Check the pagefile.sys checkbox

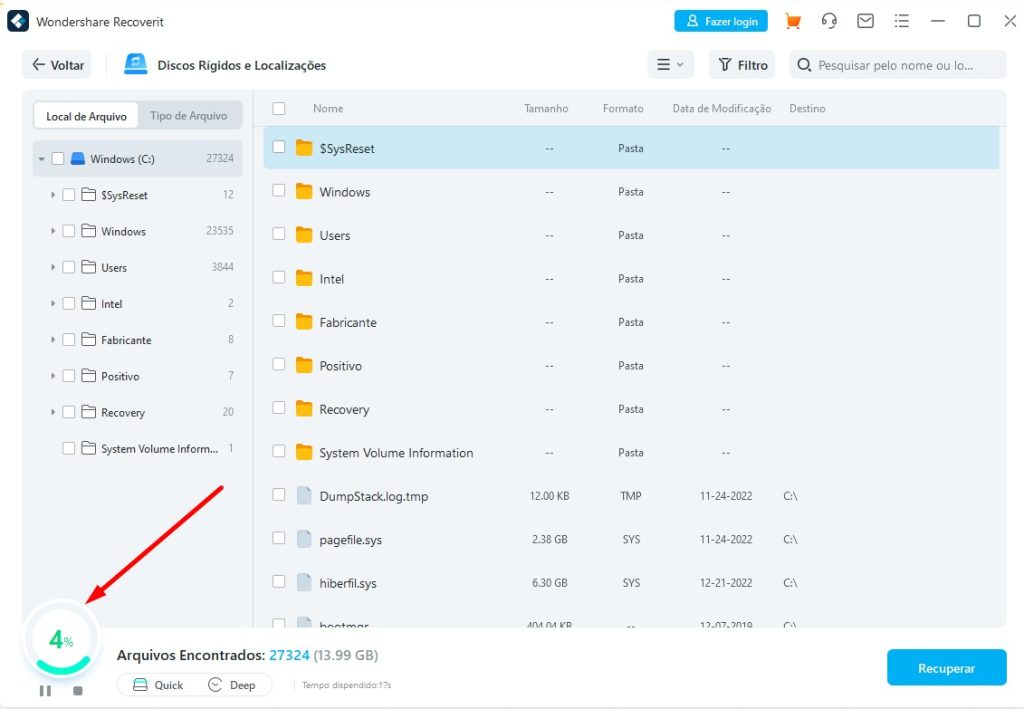pos(279,538)
